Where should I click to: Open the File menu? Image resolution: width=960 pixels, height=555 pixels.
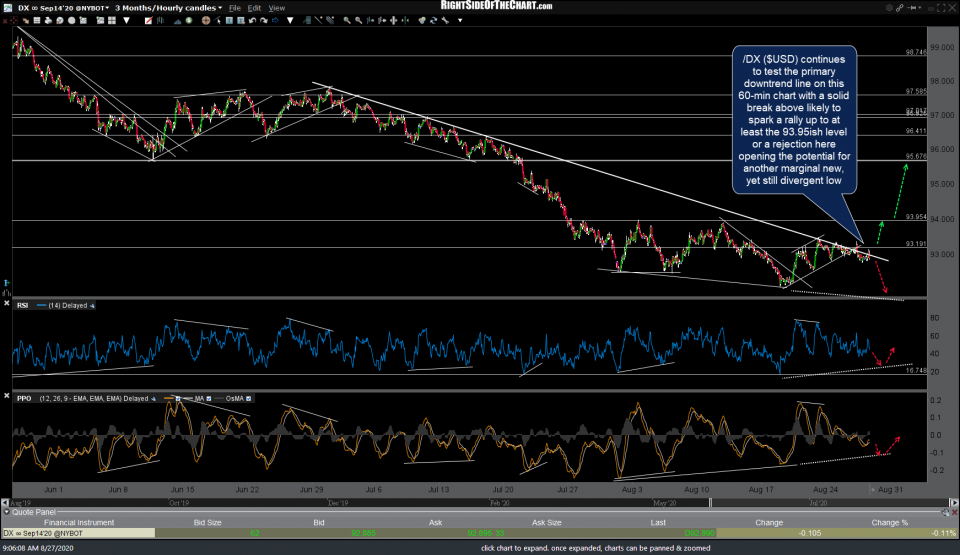coord(236,7)
